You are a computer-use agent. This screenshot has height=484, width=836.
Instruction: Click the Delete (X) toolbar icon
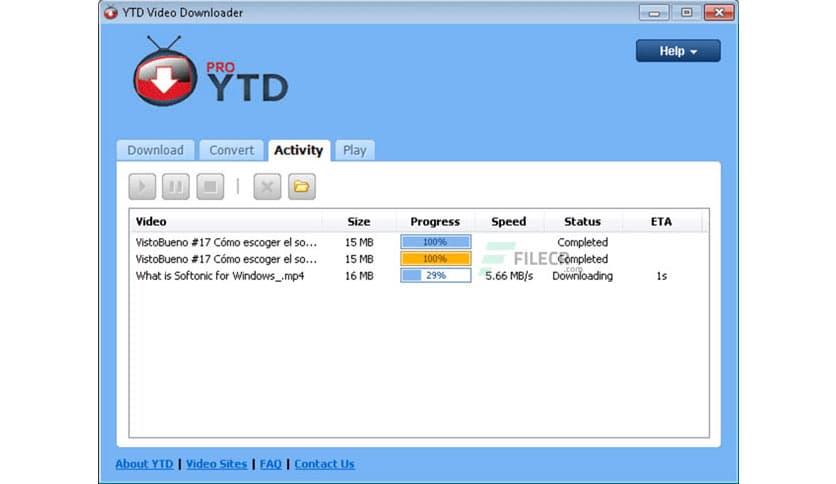pos(267,187)
